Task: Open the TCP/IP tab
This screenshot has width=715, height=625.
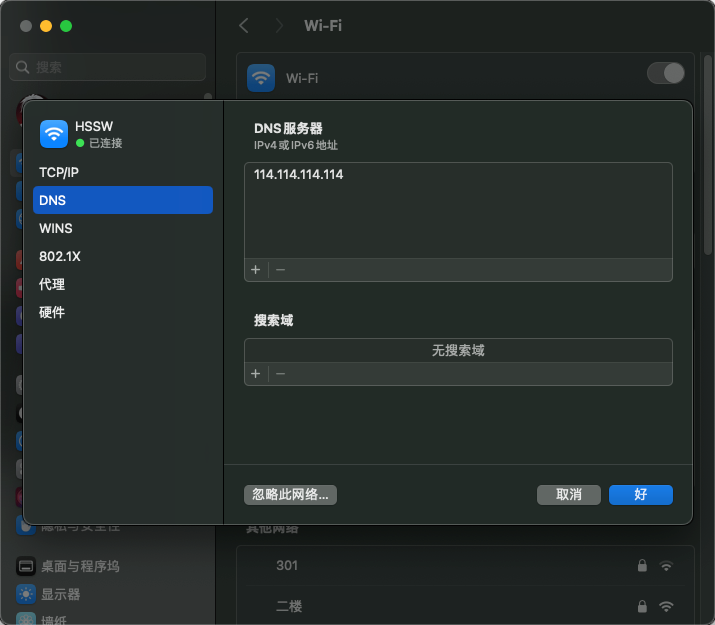Action: [x=59, y=172]
